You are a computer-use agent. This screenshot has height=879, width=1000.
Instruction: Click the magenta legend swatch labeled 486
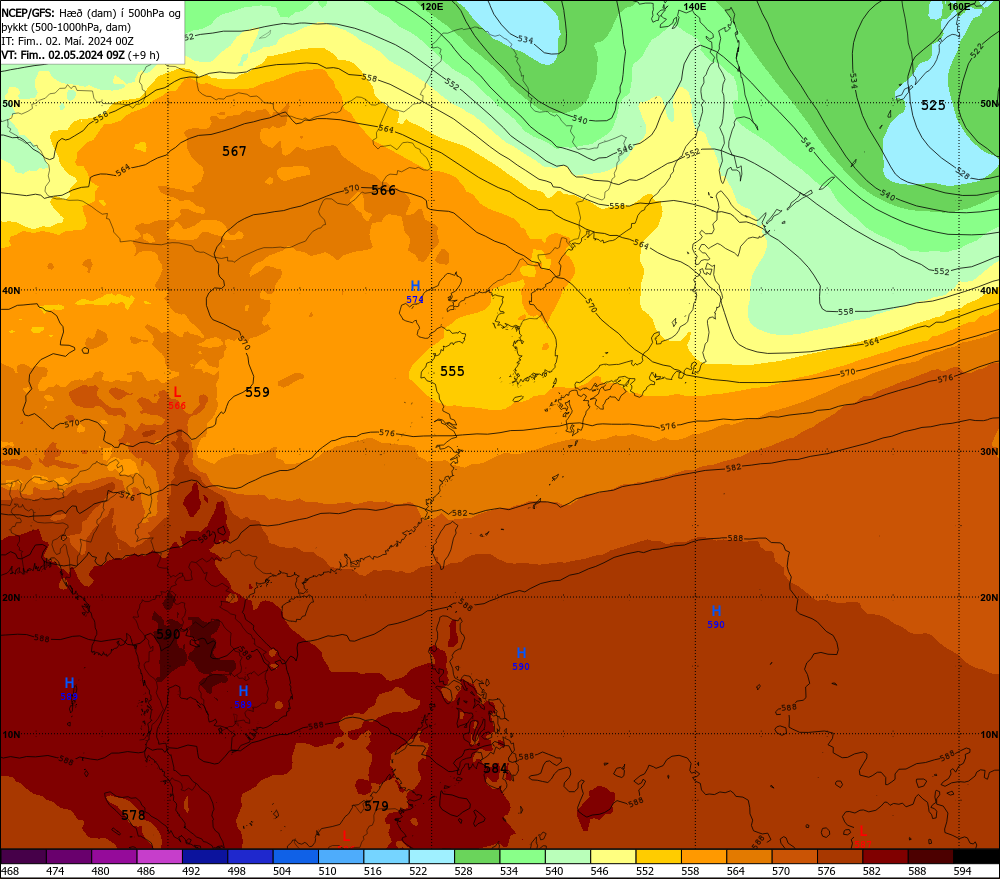click(159, 857)
